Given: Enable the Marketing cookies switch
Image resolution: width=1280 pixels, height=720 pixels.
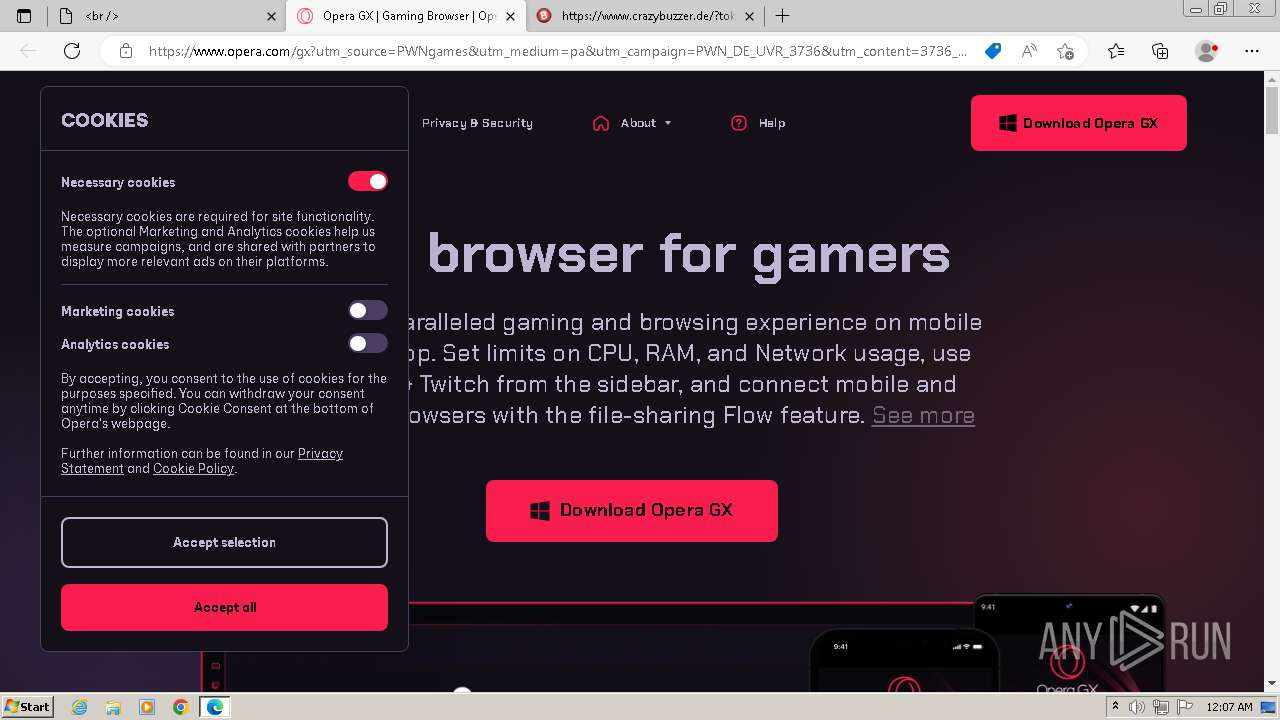Looking at the screenshot, I should 367,311.
